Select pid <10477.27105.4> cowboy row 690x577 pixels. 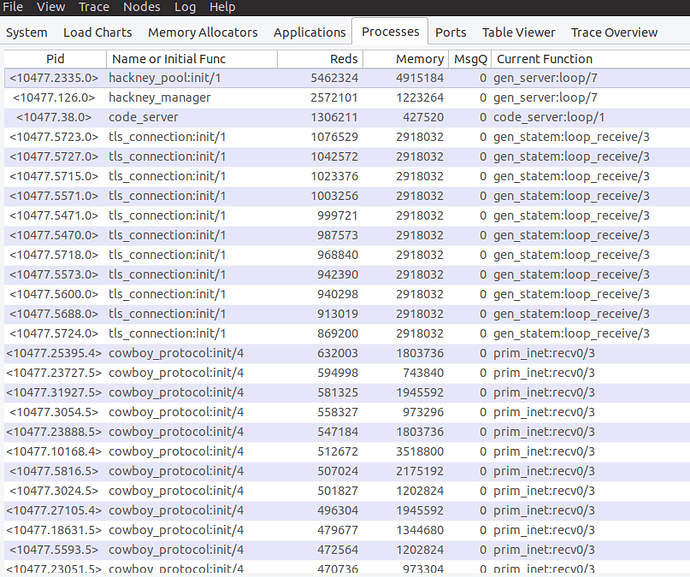click(x=347, y=511)
